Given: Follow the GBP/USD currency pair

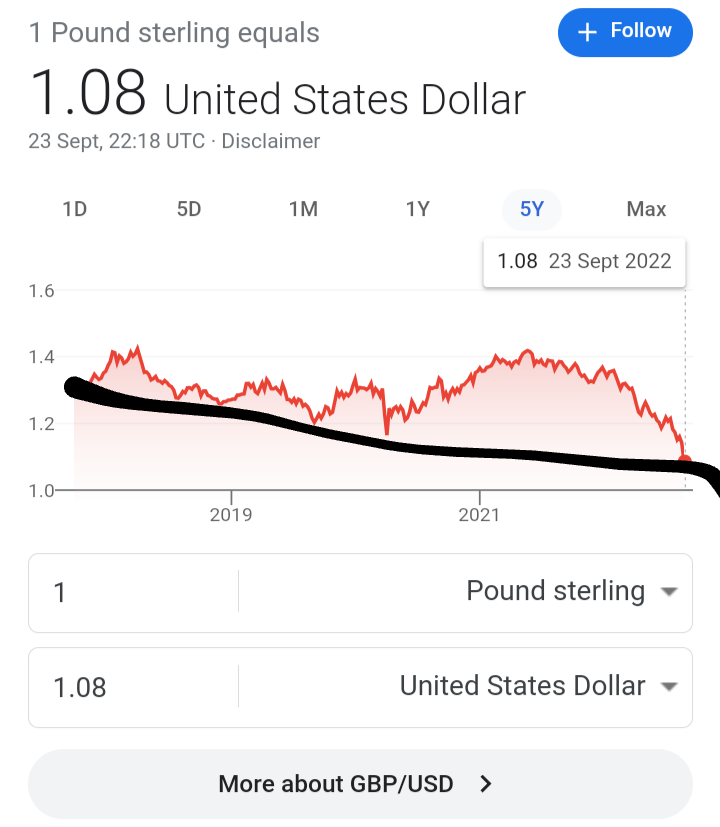Looking at the screenshot, I should (x=625, y=32).
